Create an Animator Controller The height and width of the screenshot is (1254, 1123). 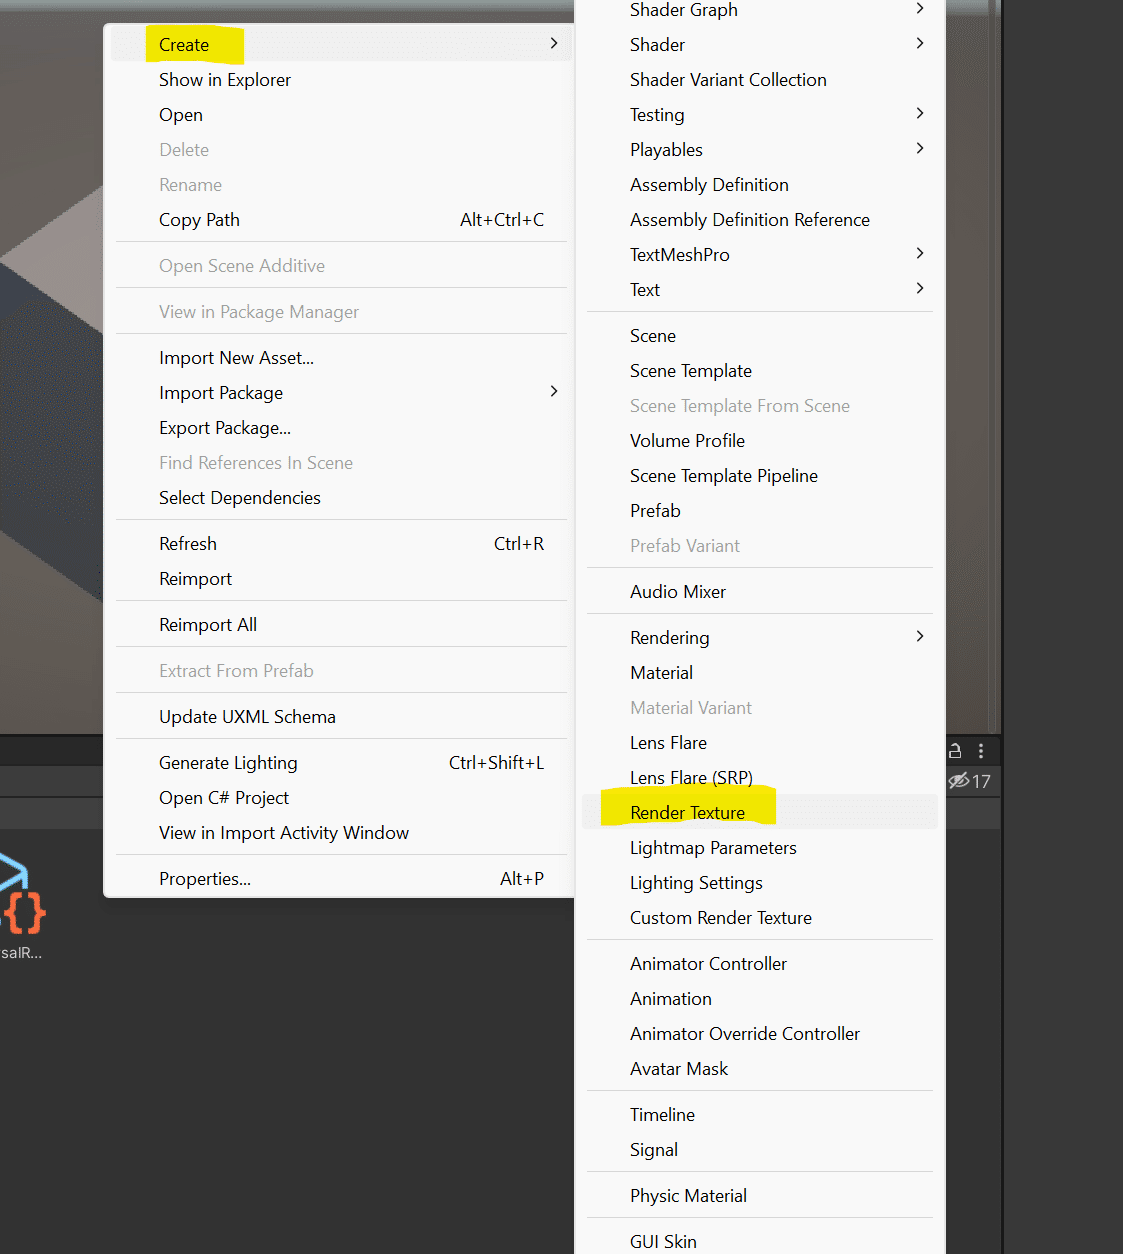pyautogui.click(x=760, y=964)
